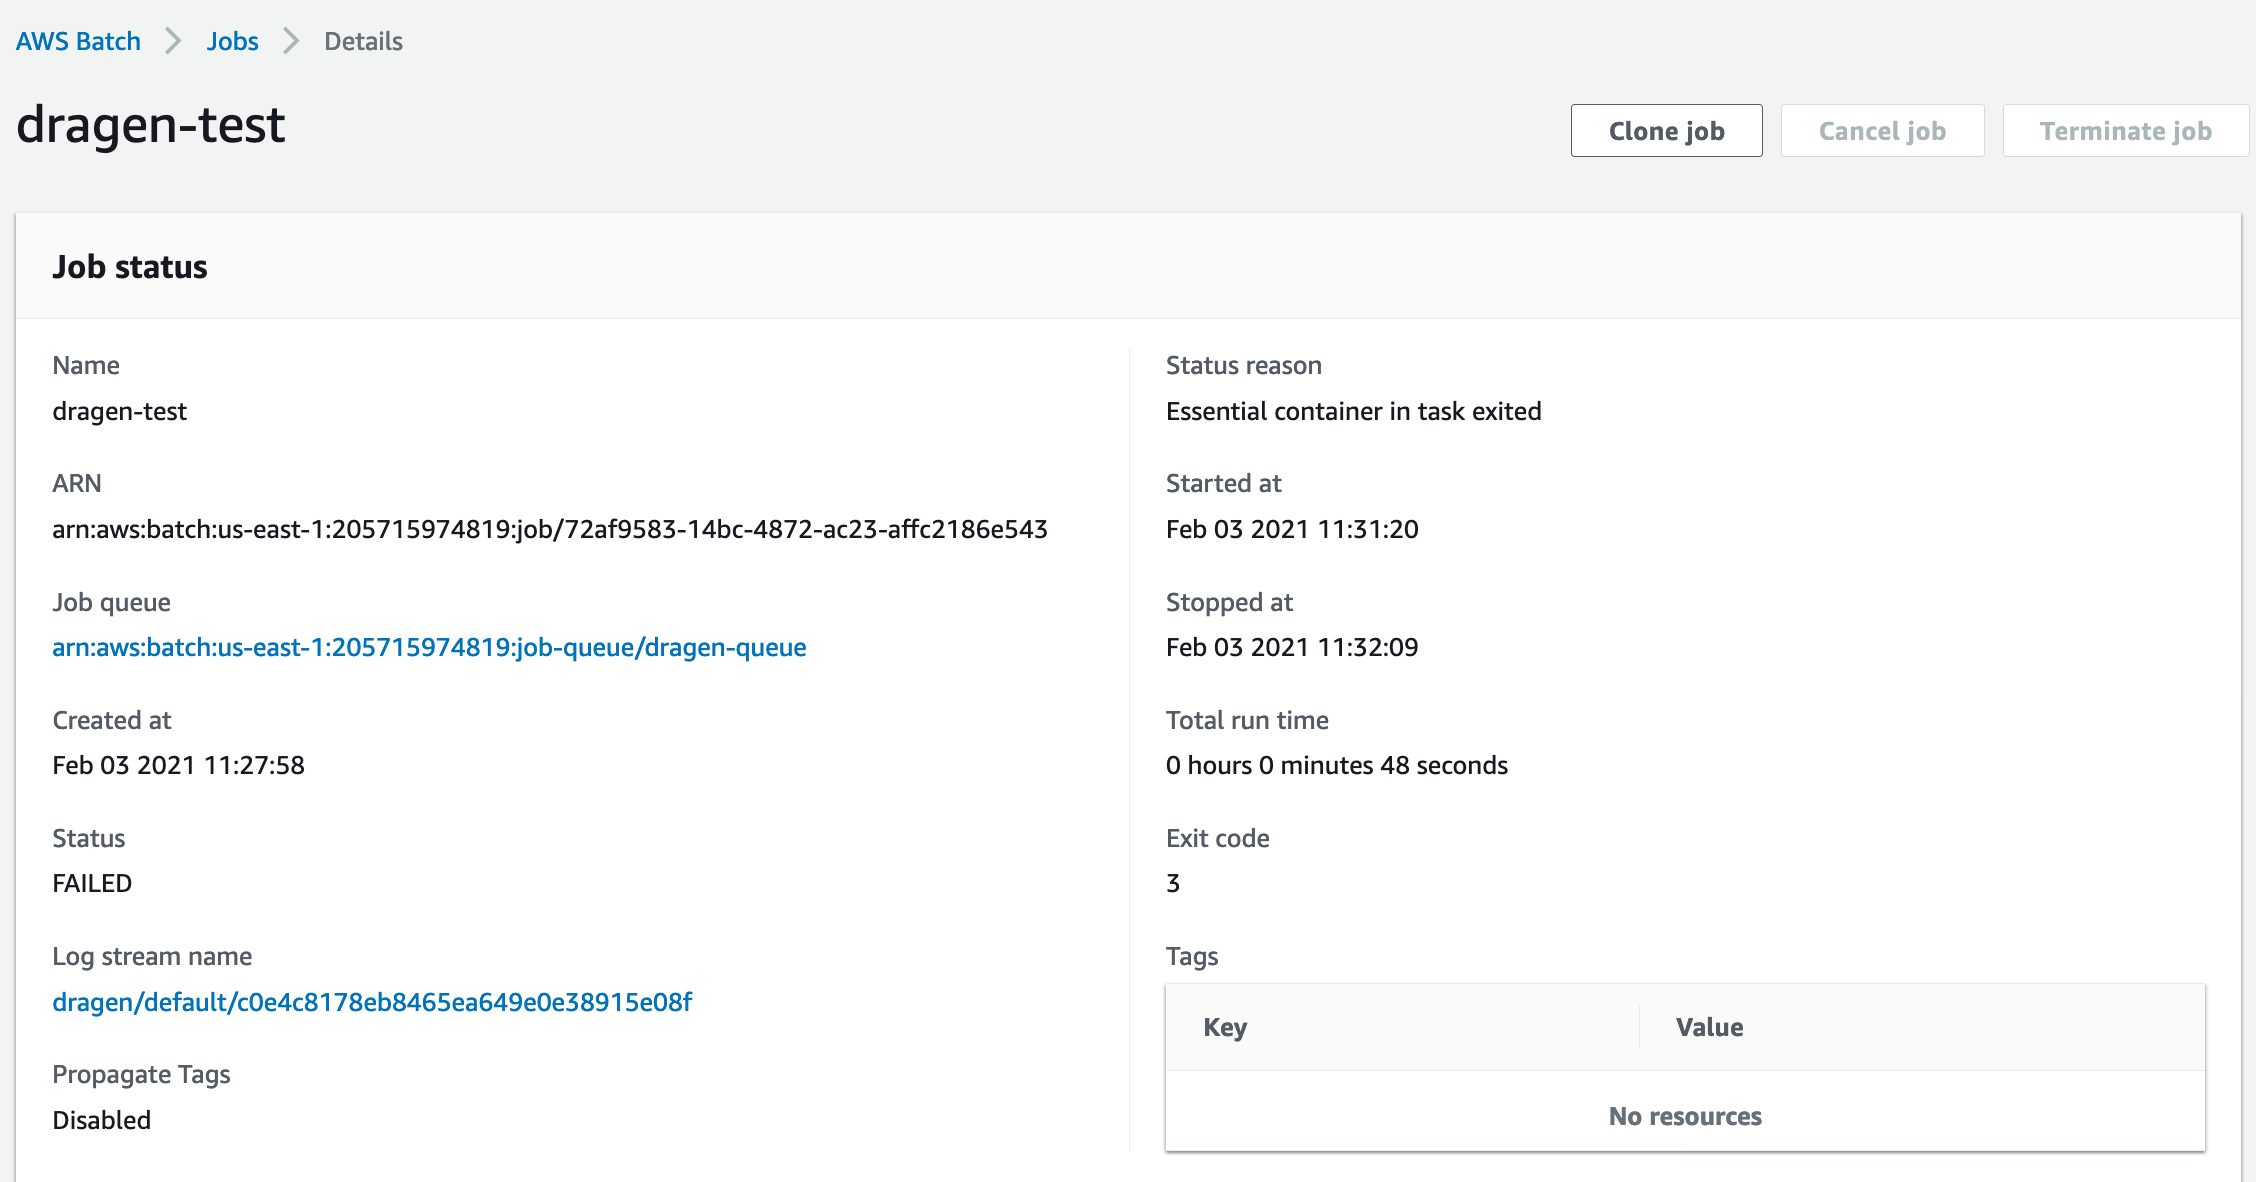
Task: Click the Terminate job button
Action: (x=2125, y=131)
